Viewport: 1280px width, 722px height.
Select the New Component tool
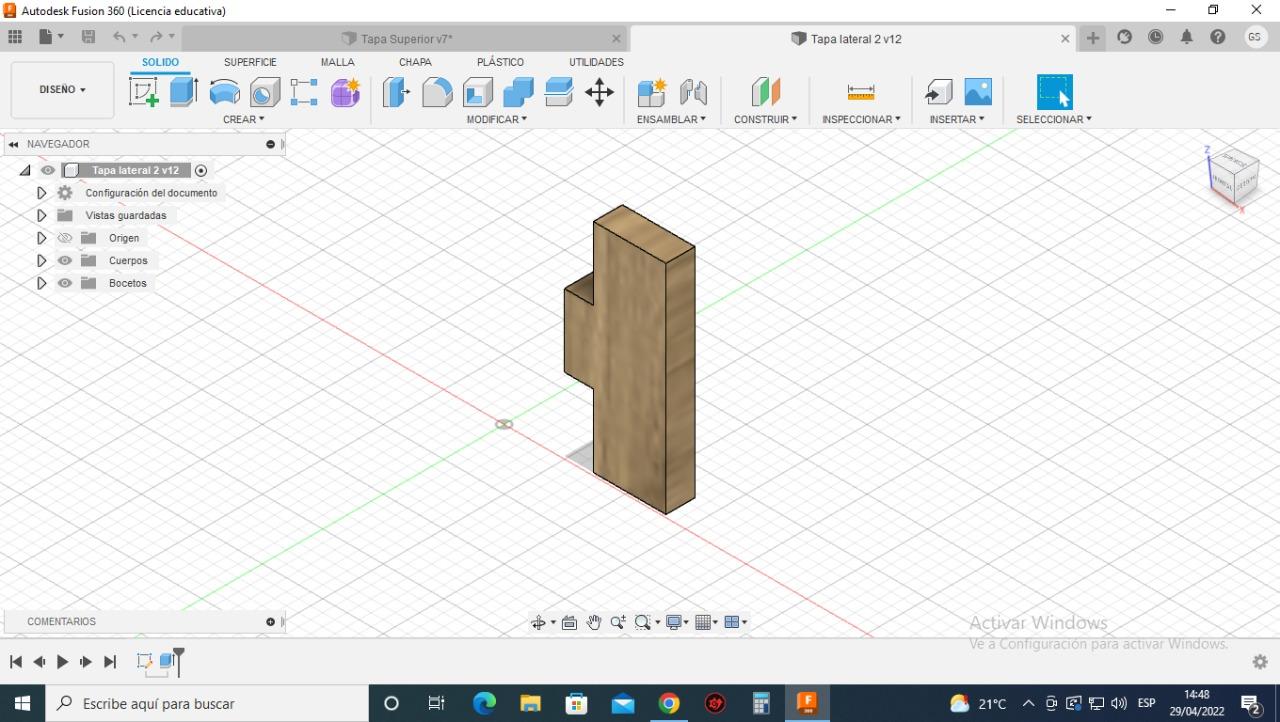click(x=652, y=92)
